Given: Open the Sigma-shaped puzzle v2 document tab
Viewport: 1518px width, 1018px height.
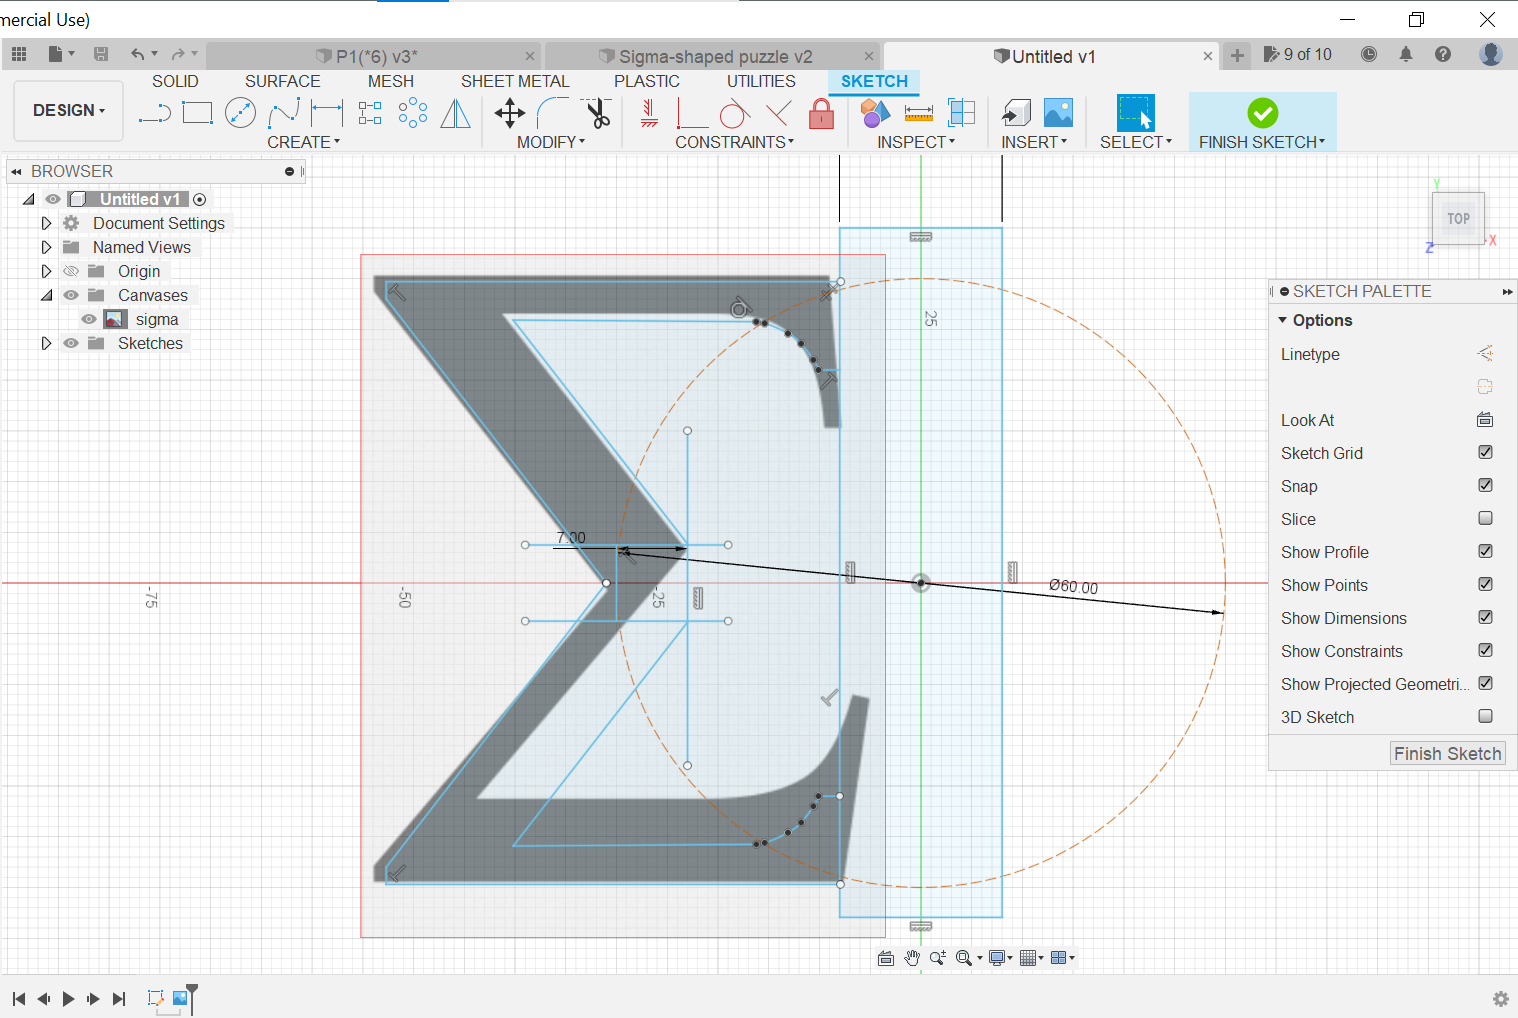Looking at the screenshot, I should point(714,56).
